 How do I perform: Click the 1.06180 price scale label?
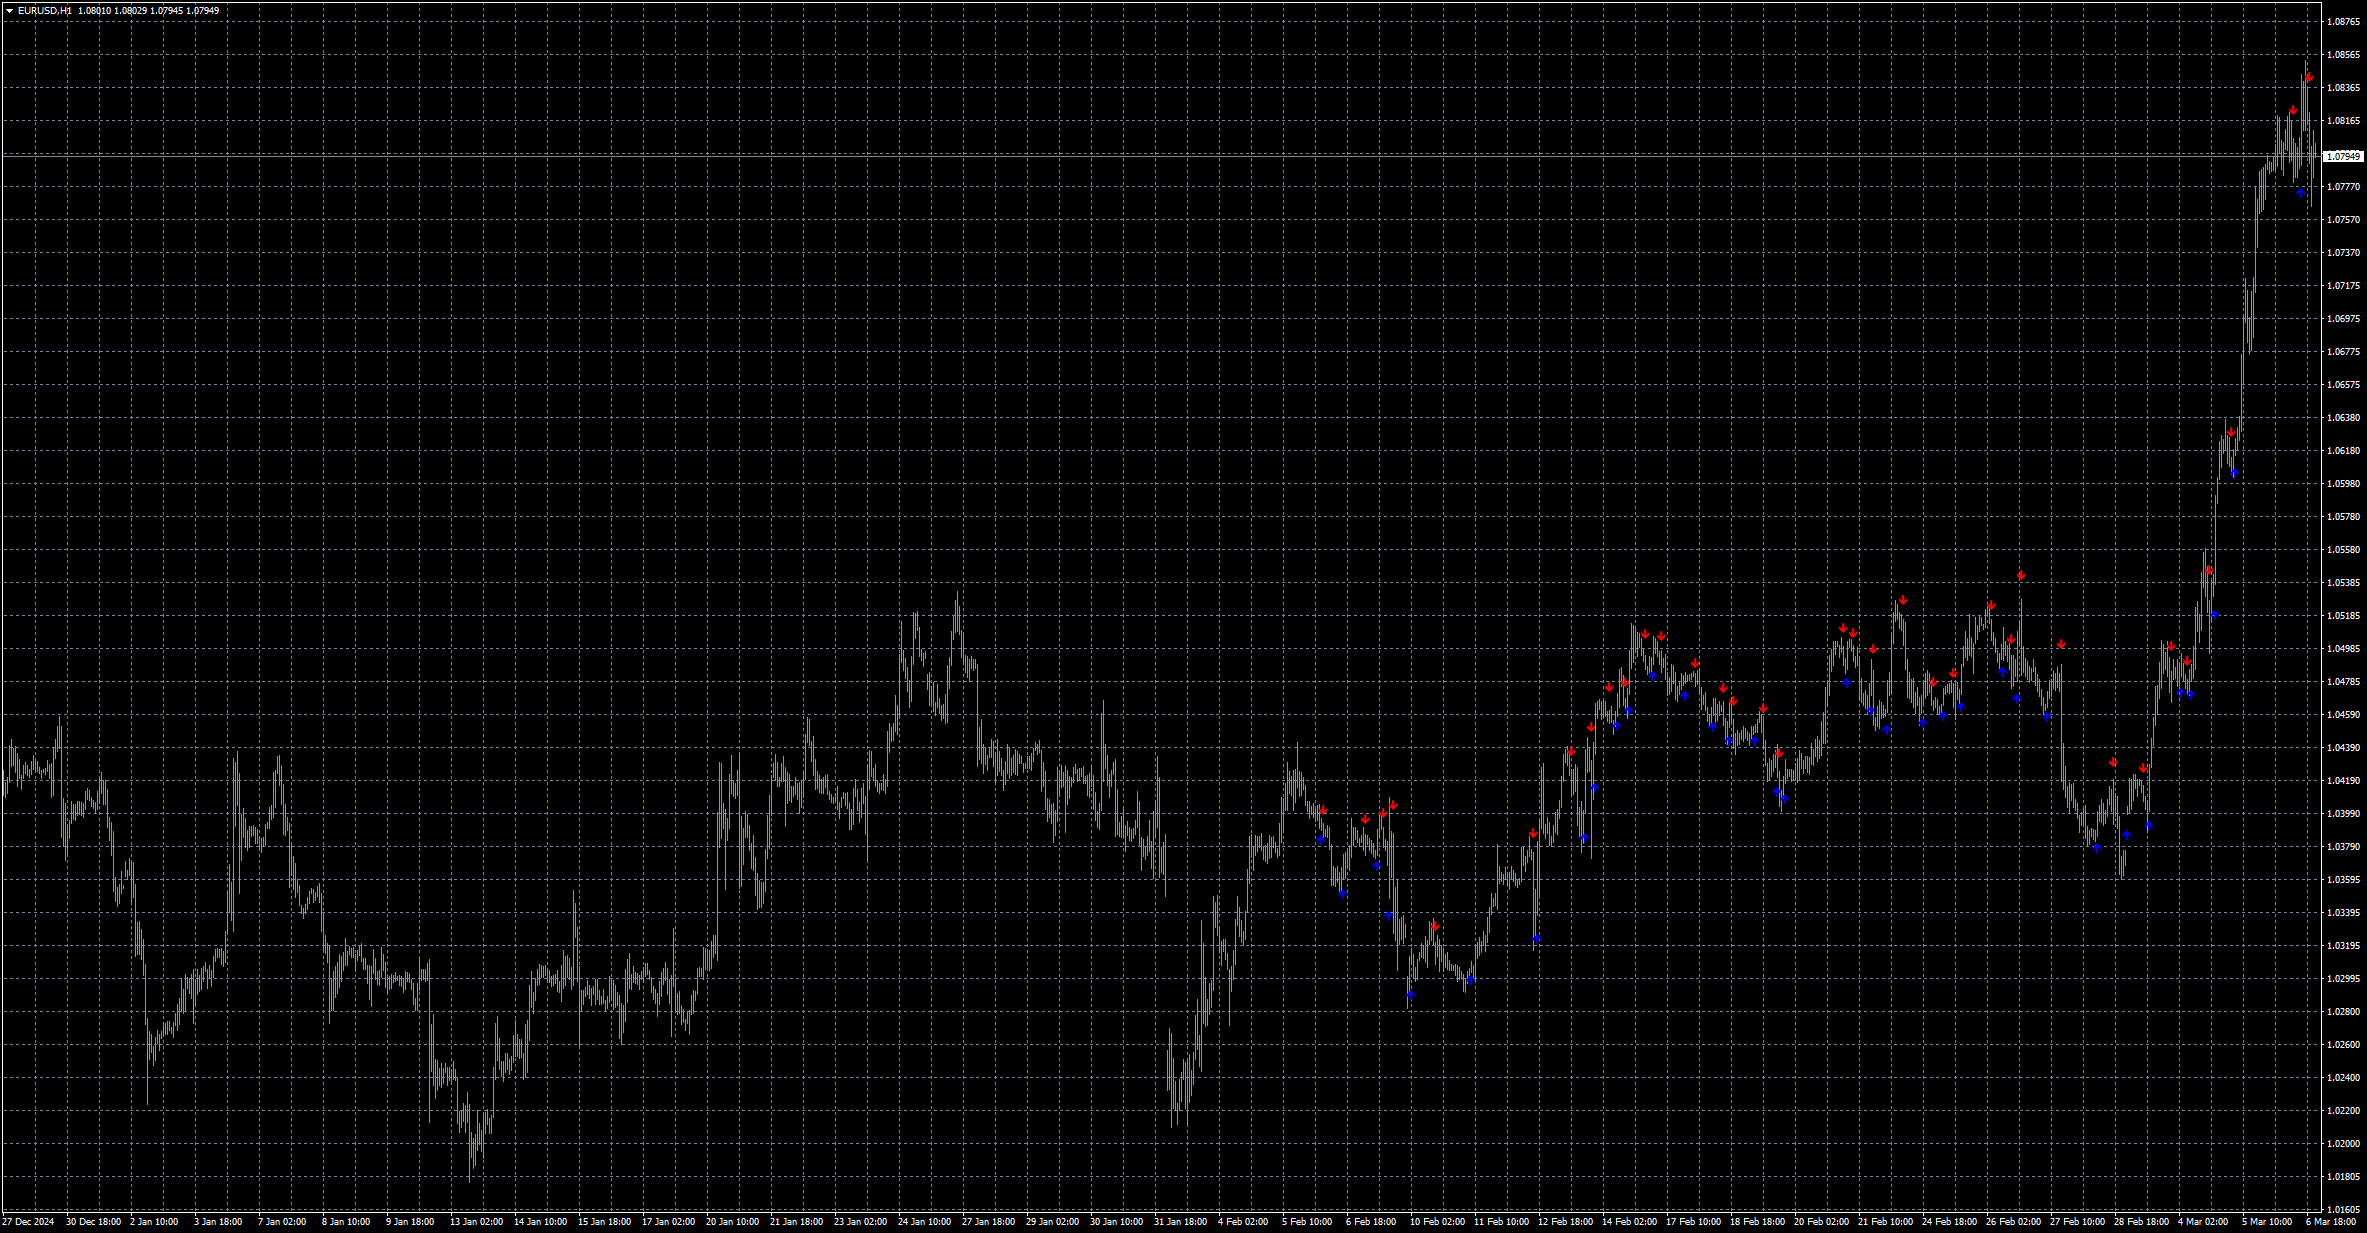2343,451
